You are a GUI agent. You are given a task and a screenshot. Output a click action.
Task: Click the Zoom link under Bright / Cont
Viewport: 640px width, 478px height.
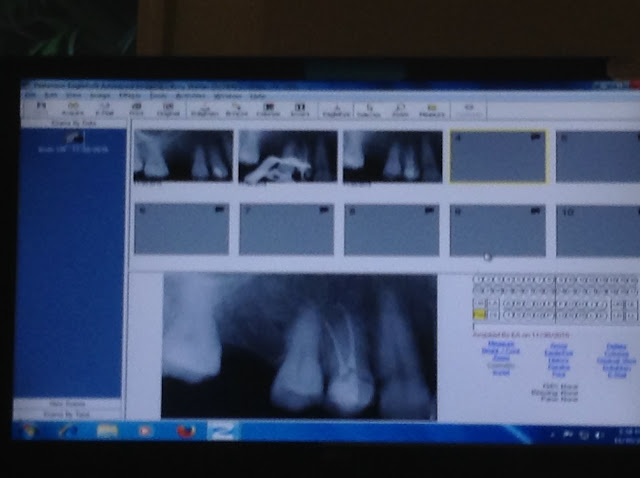pos(500,358)
